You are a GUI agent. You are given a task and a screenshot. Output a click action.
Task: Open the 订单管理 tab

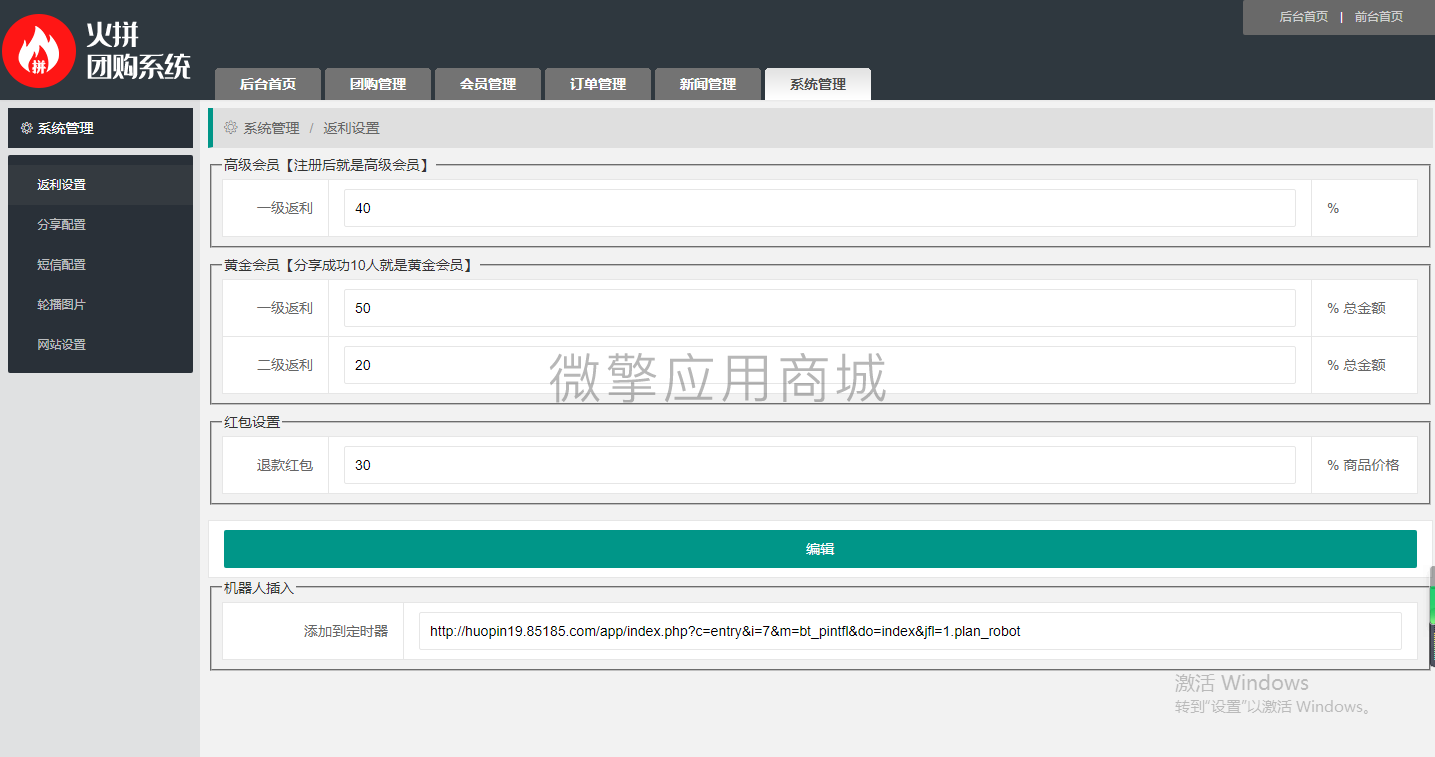point(598,84)
